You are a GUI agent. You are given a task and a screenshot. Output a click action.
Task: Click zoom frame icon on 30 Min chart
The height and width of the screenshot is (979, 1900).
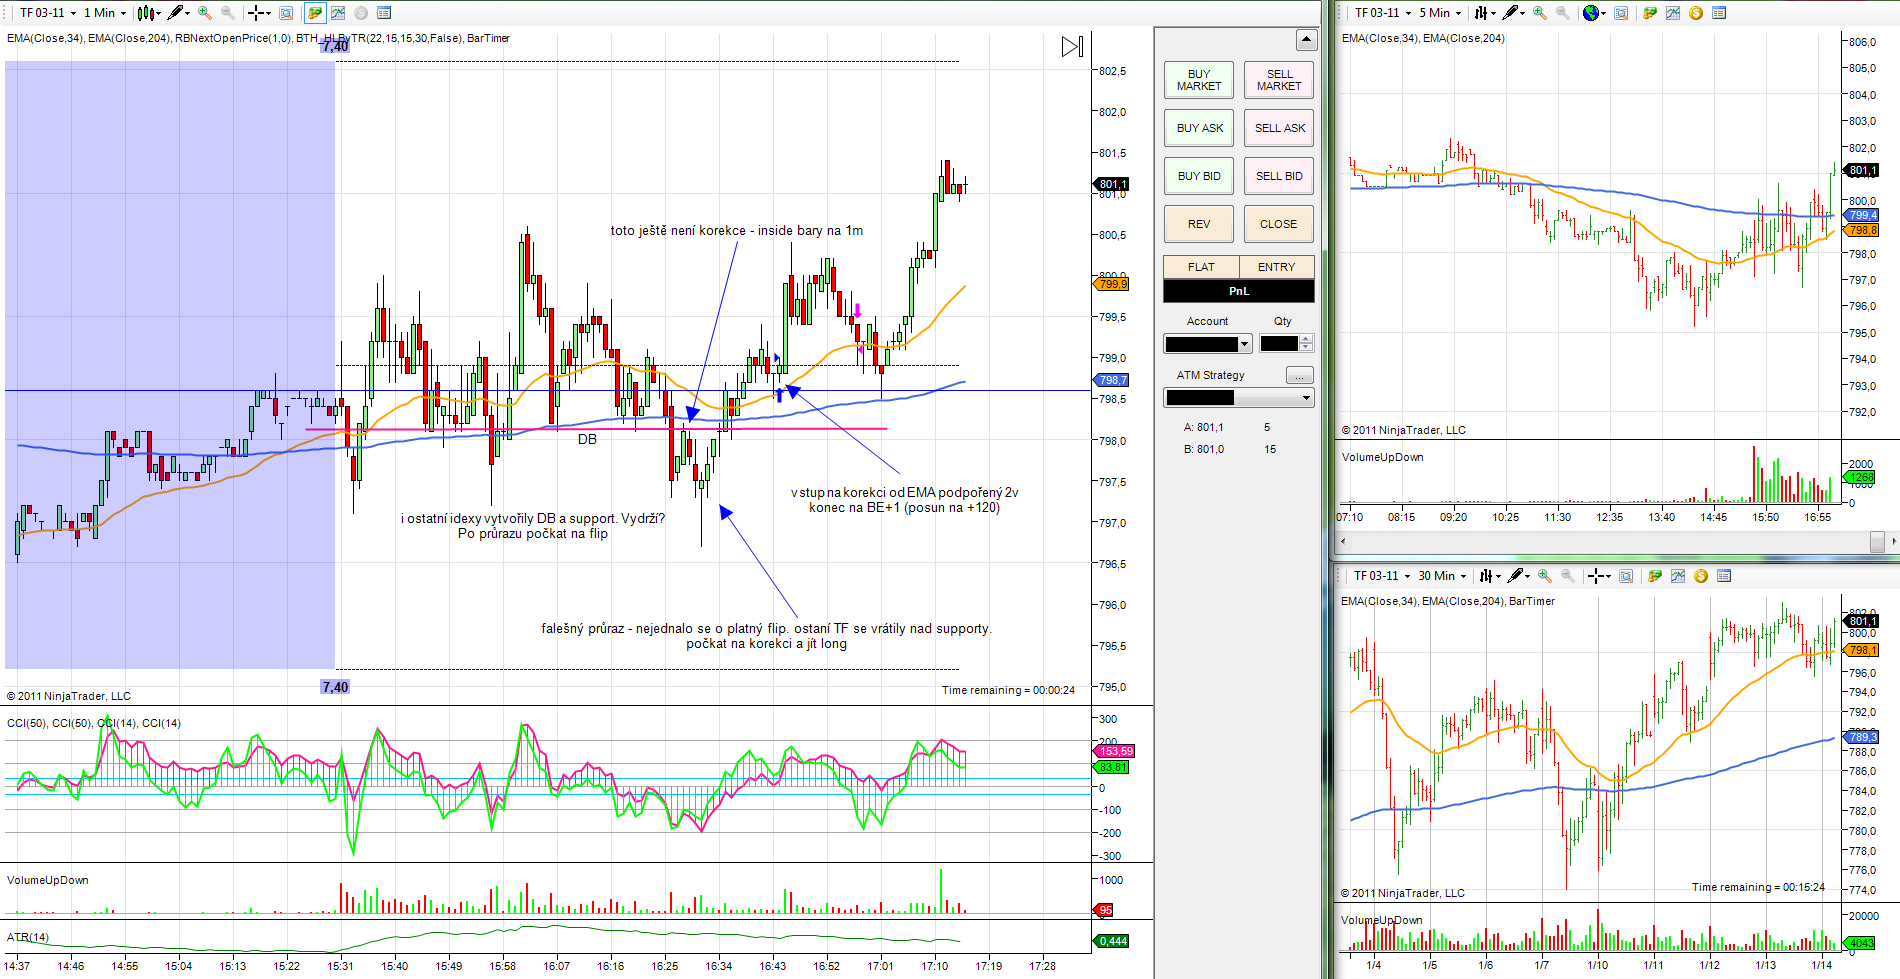click(1626, 576)
